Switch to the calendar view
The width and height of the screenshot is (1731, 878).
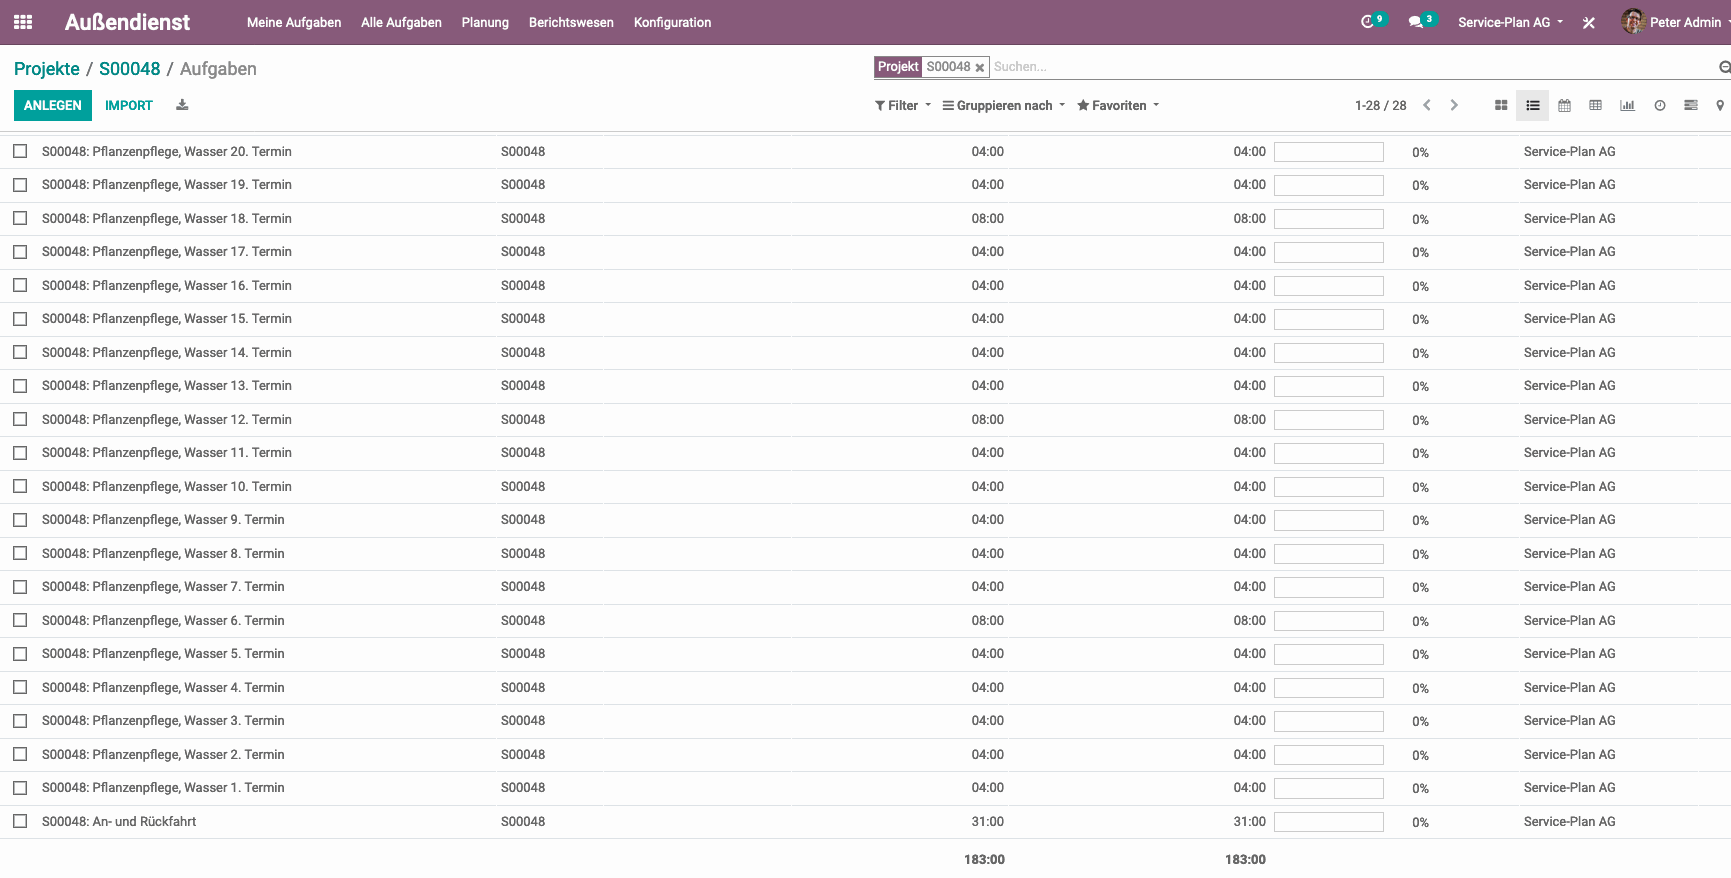1564,105
